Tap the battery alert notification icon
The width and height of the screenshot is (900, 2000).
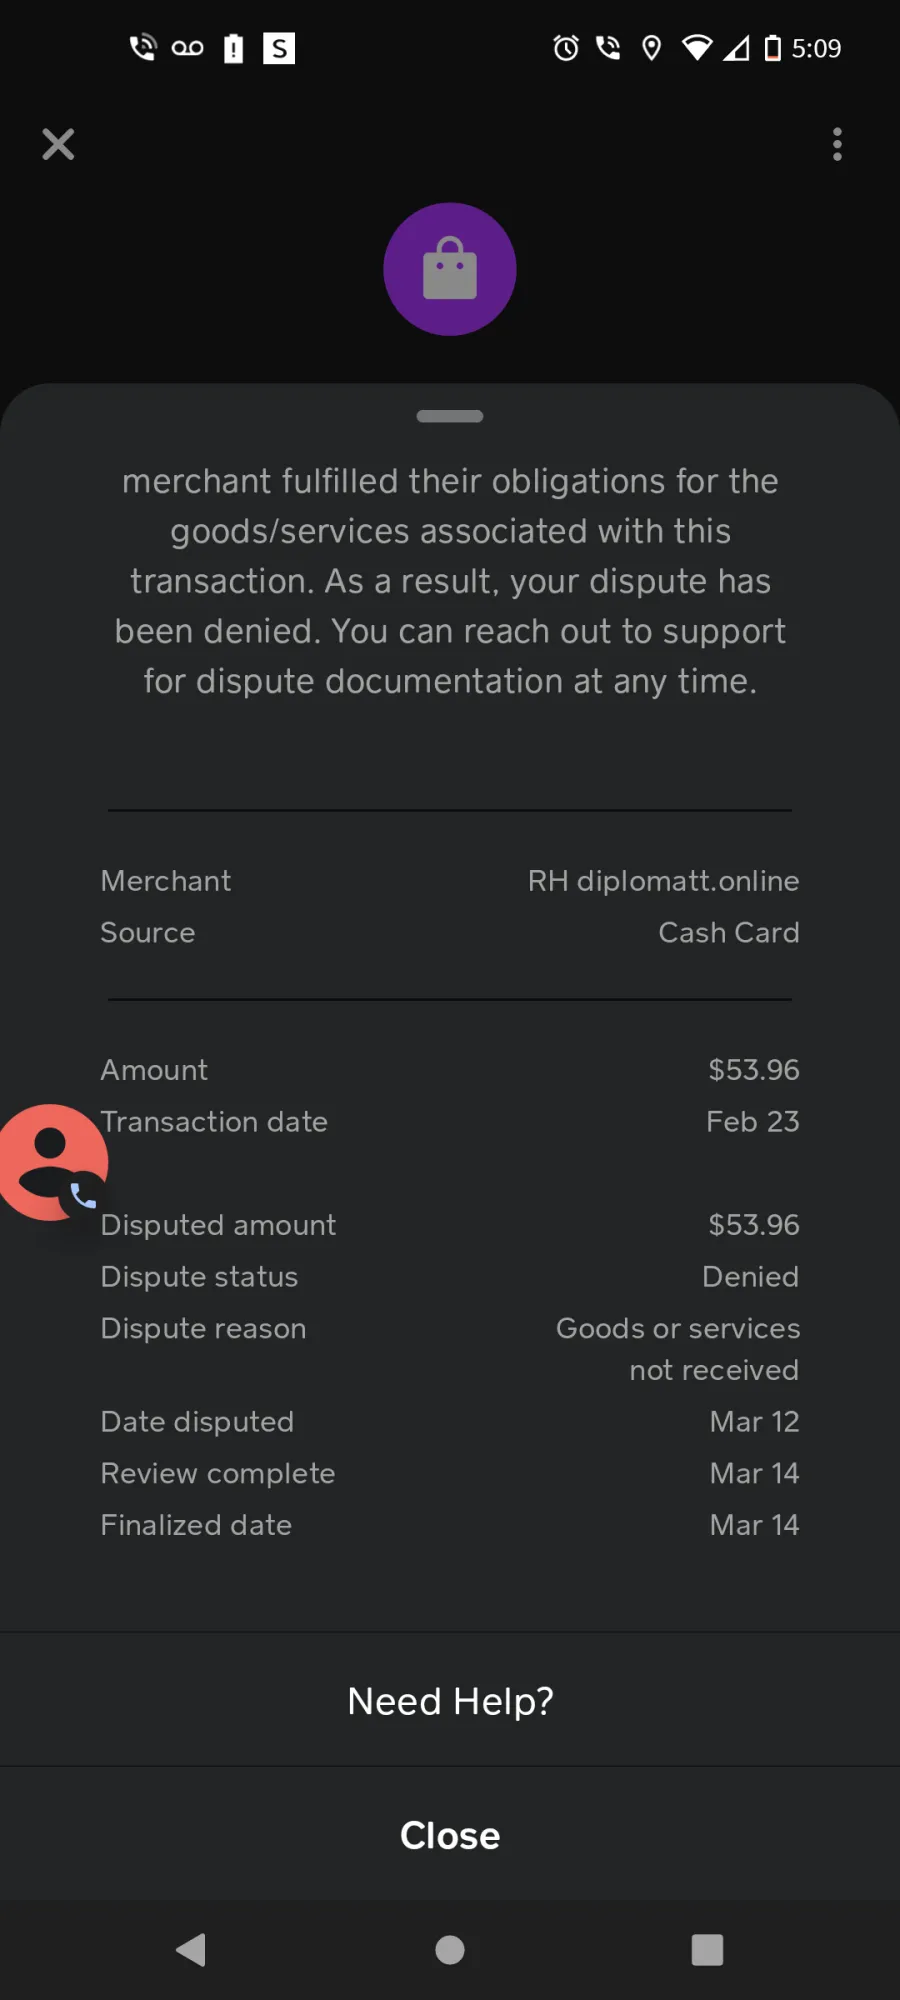pyautogui.click(x=233, y=48)
